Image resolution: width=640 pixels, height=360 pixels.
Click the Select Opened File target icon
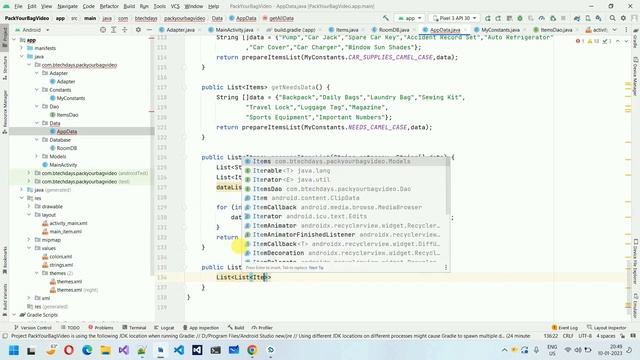[x=103, y=30]
